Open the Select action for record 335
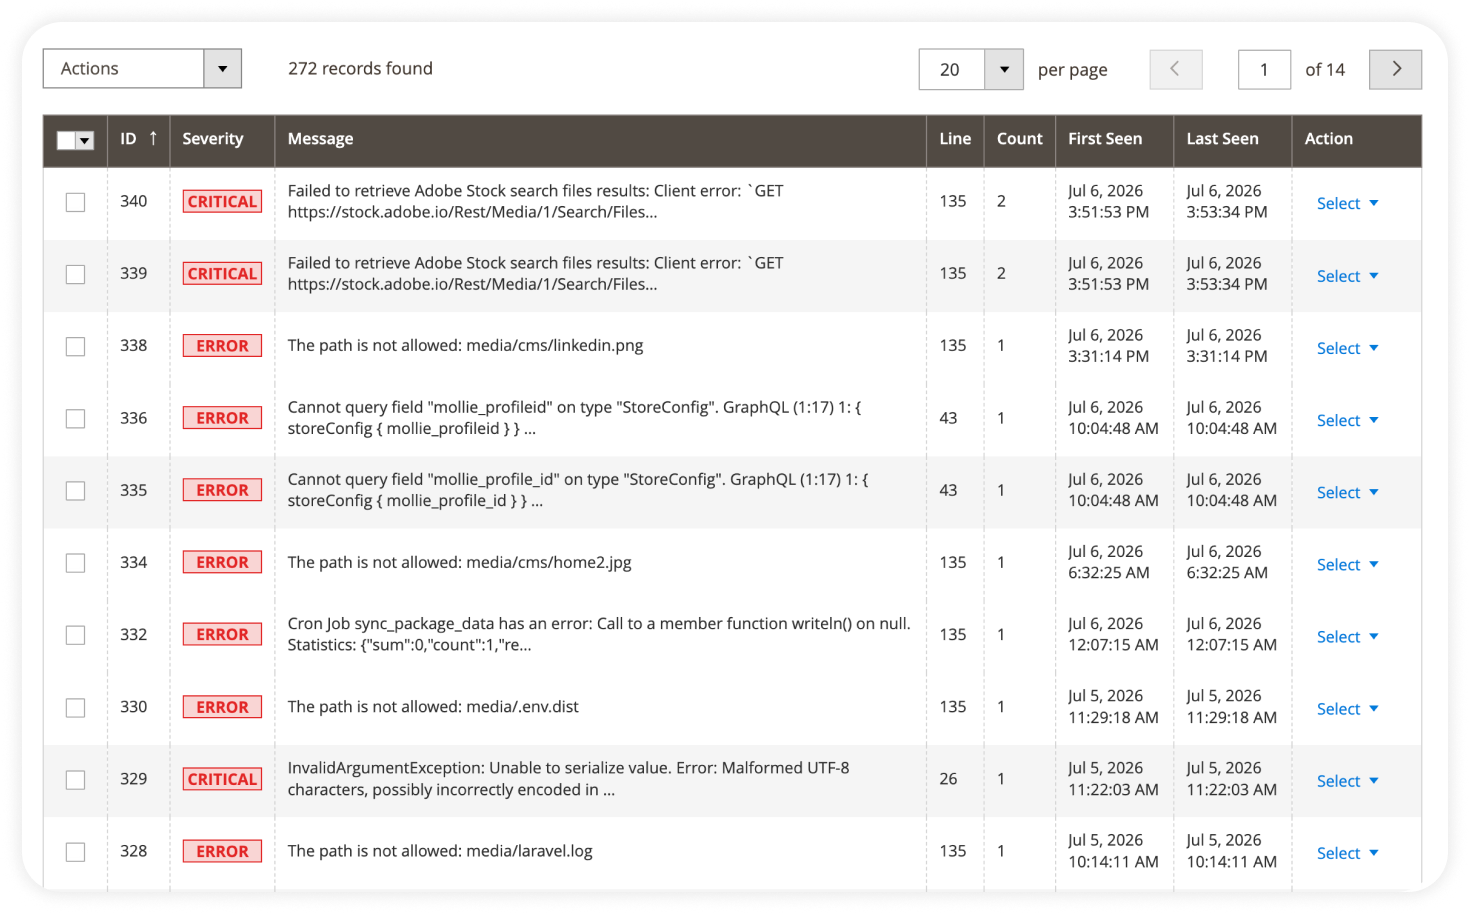The height and width of the screenshot is (914, 1470). coord(1347,492)
